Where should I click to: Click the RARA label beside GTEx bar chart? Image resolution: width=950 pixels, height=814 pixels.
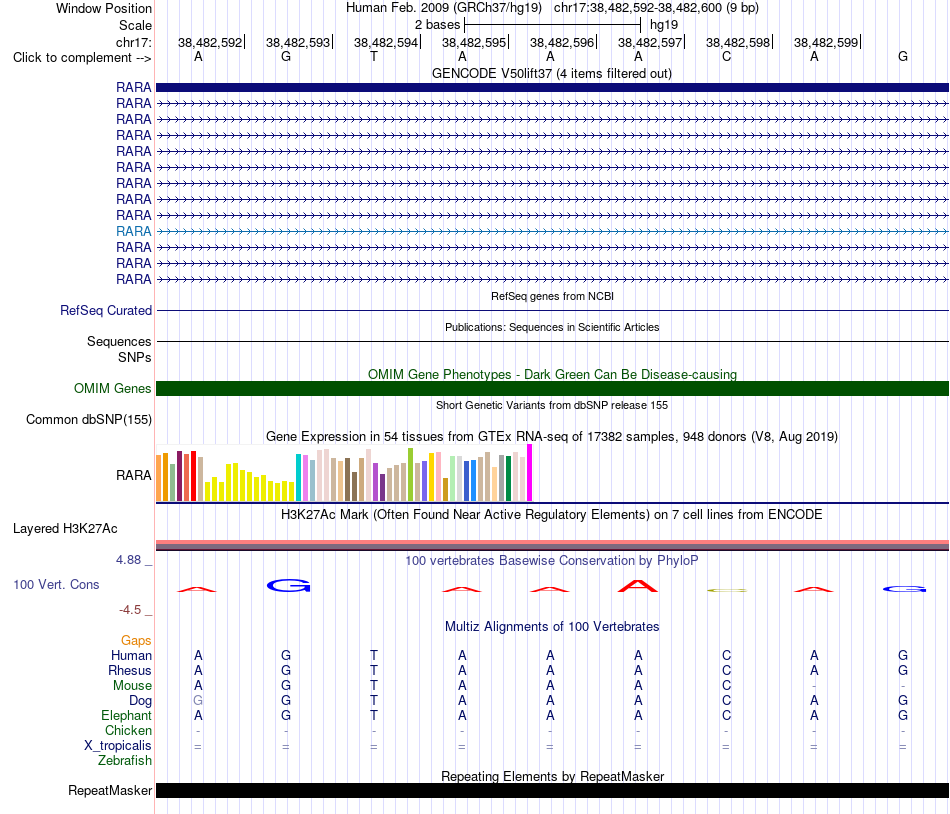(133, 475)
